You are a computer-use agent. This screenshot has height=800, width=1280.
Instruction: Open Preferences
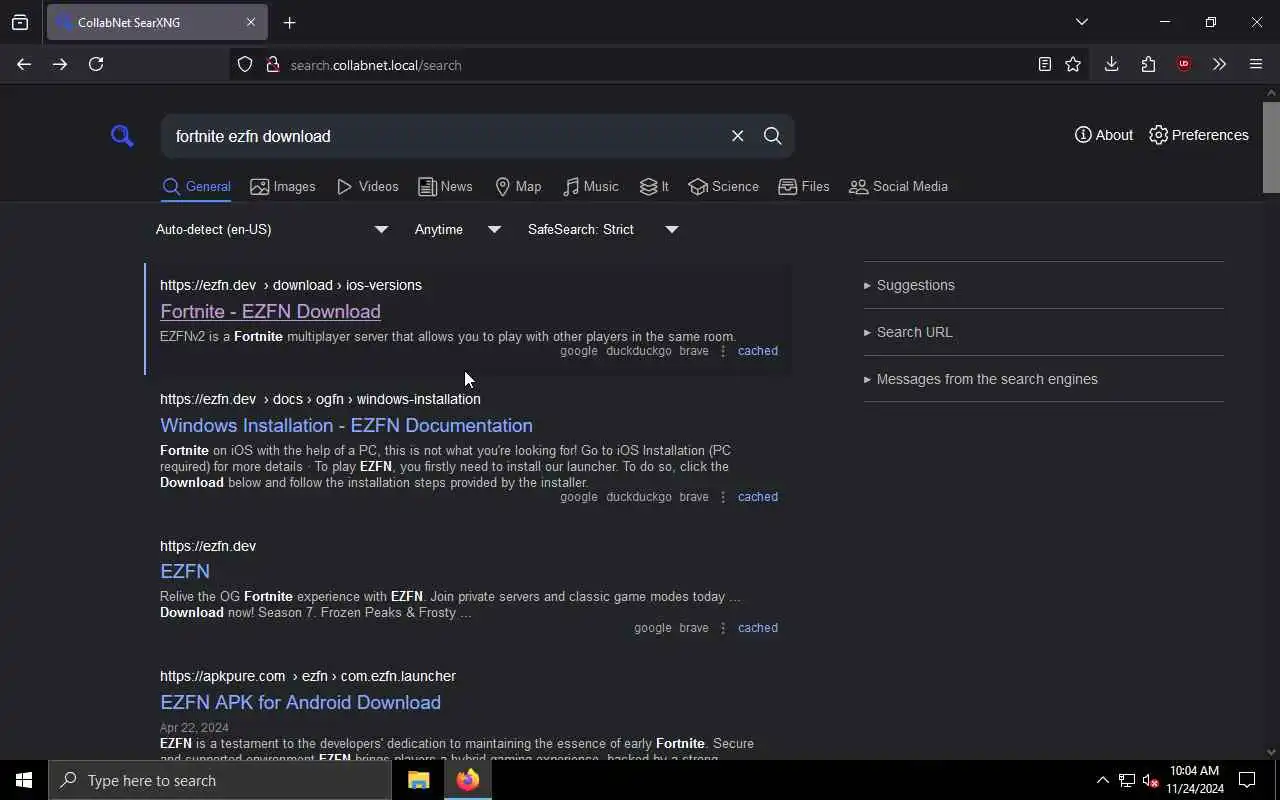click(x=1198, y=135)
